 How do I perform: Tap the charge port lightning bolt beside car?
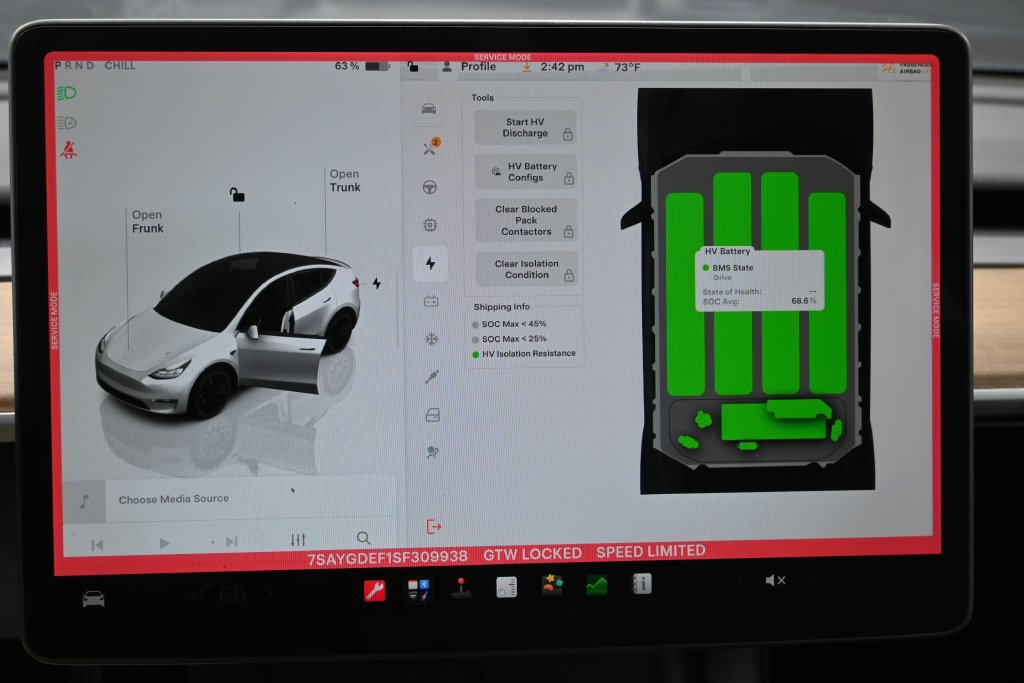click(x=377, y=283)
